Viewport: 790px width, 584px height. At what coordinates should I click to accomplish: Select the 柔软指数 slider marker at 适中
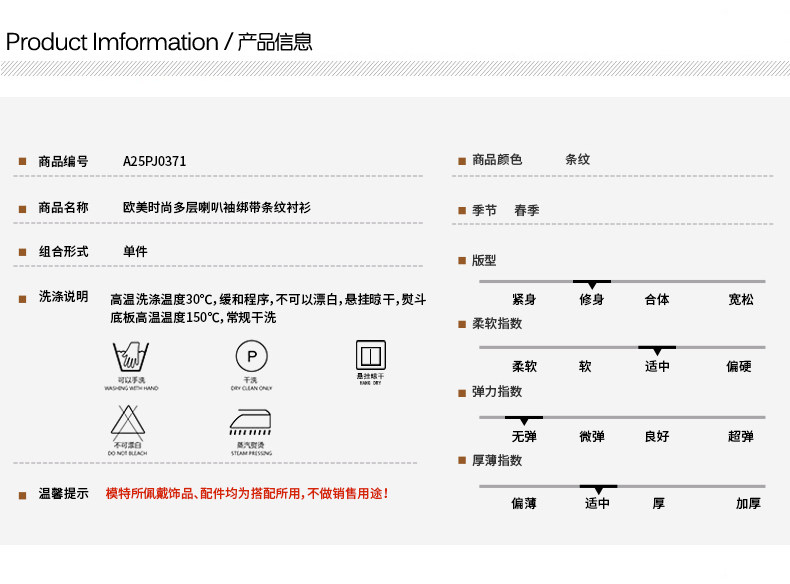[x=657, y=350]
